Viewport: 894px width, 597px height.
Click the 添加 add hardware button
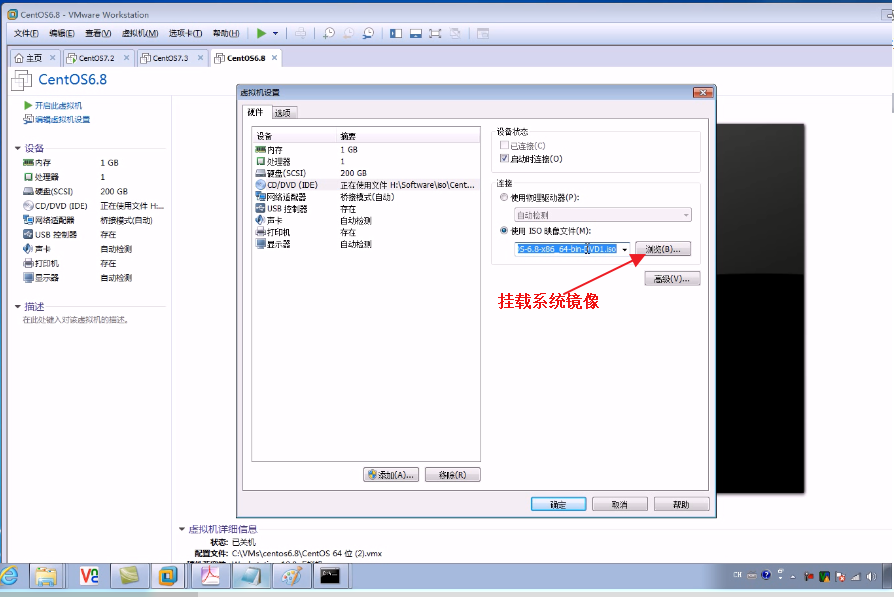pos(391,475)
